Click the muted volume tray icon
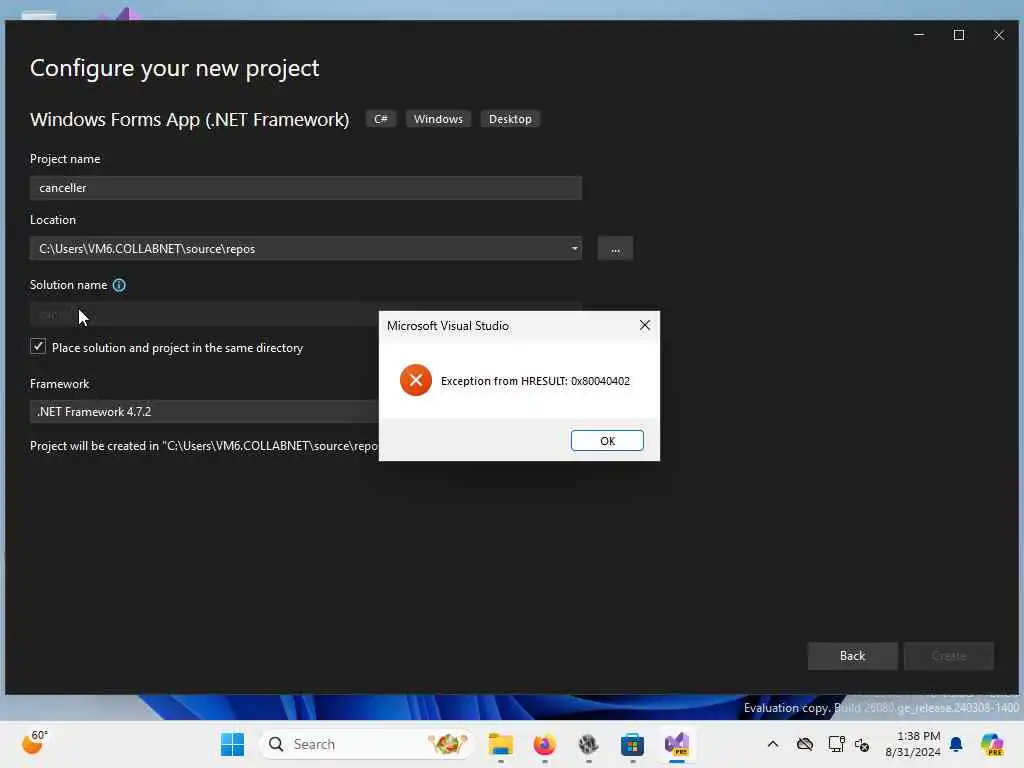This screenshot has width=1024, height=768. click(862, 744)
